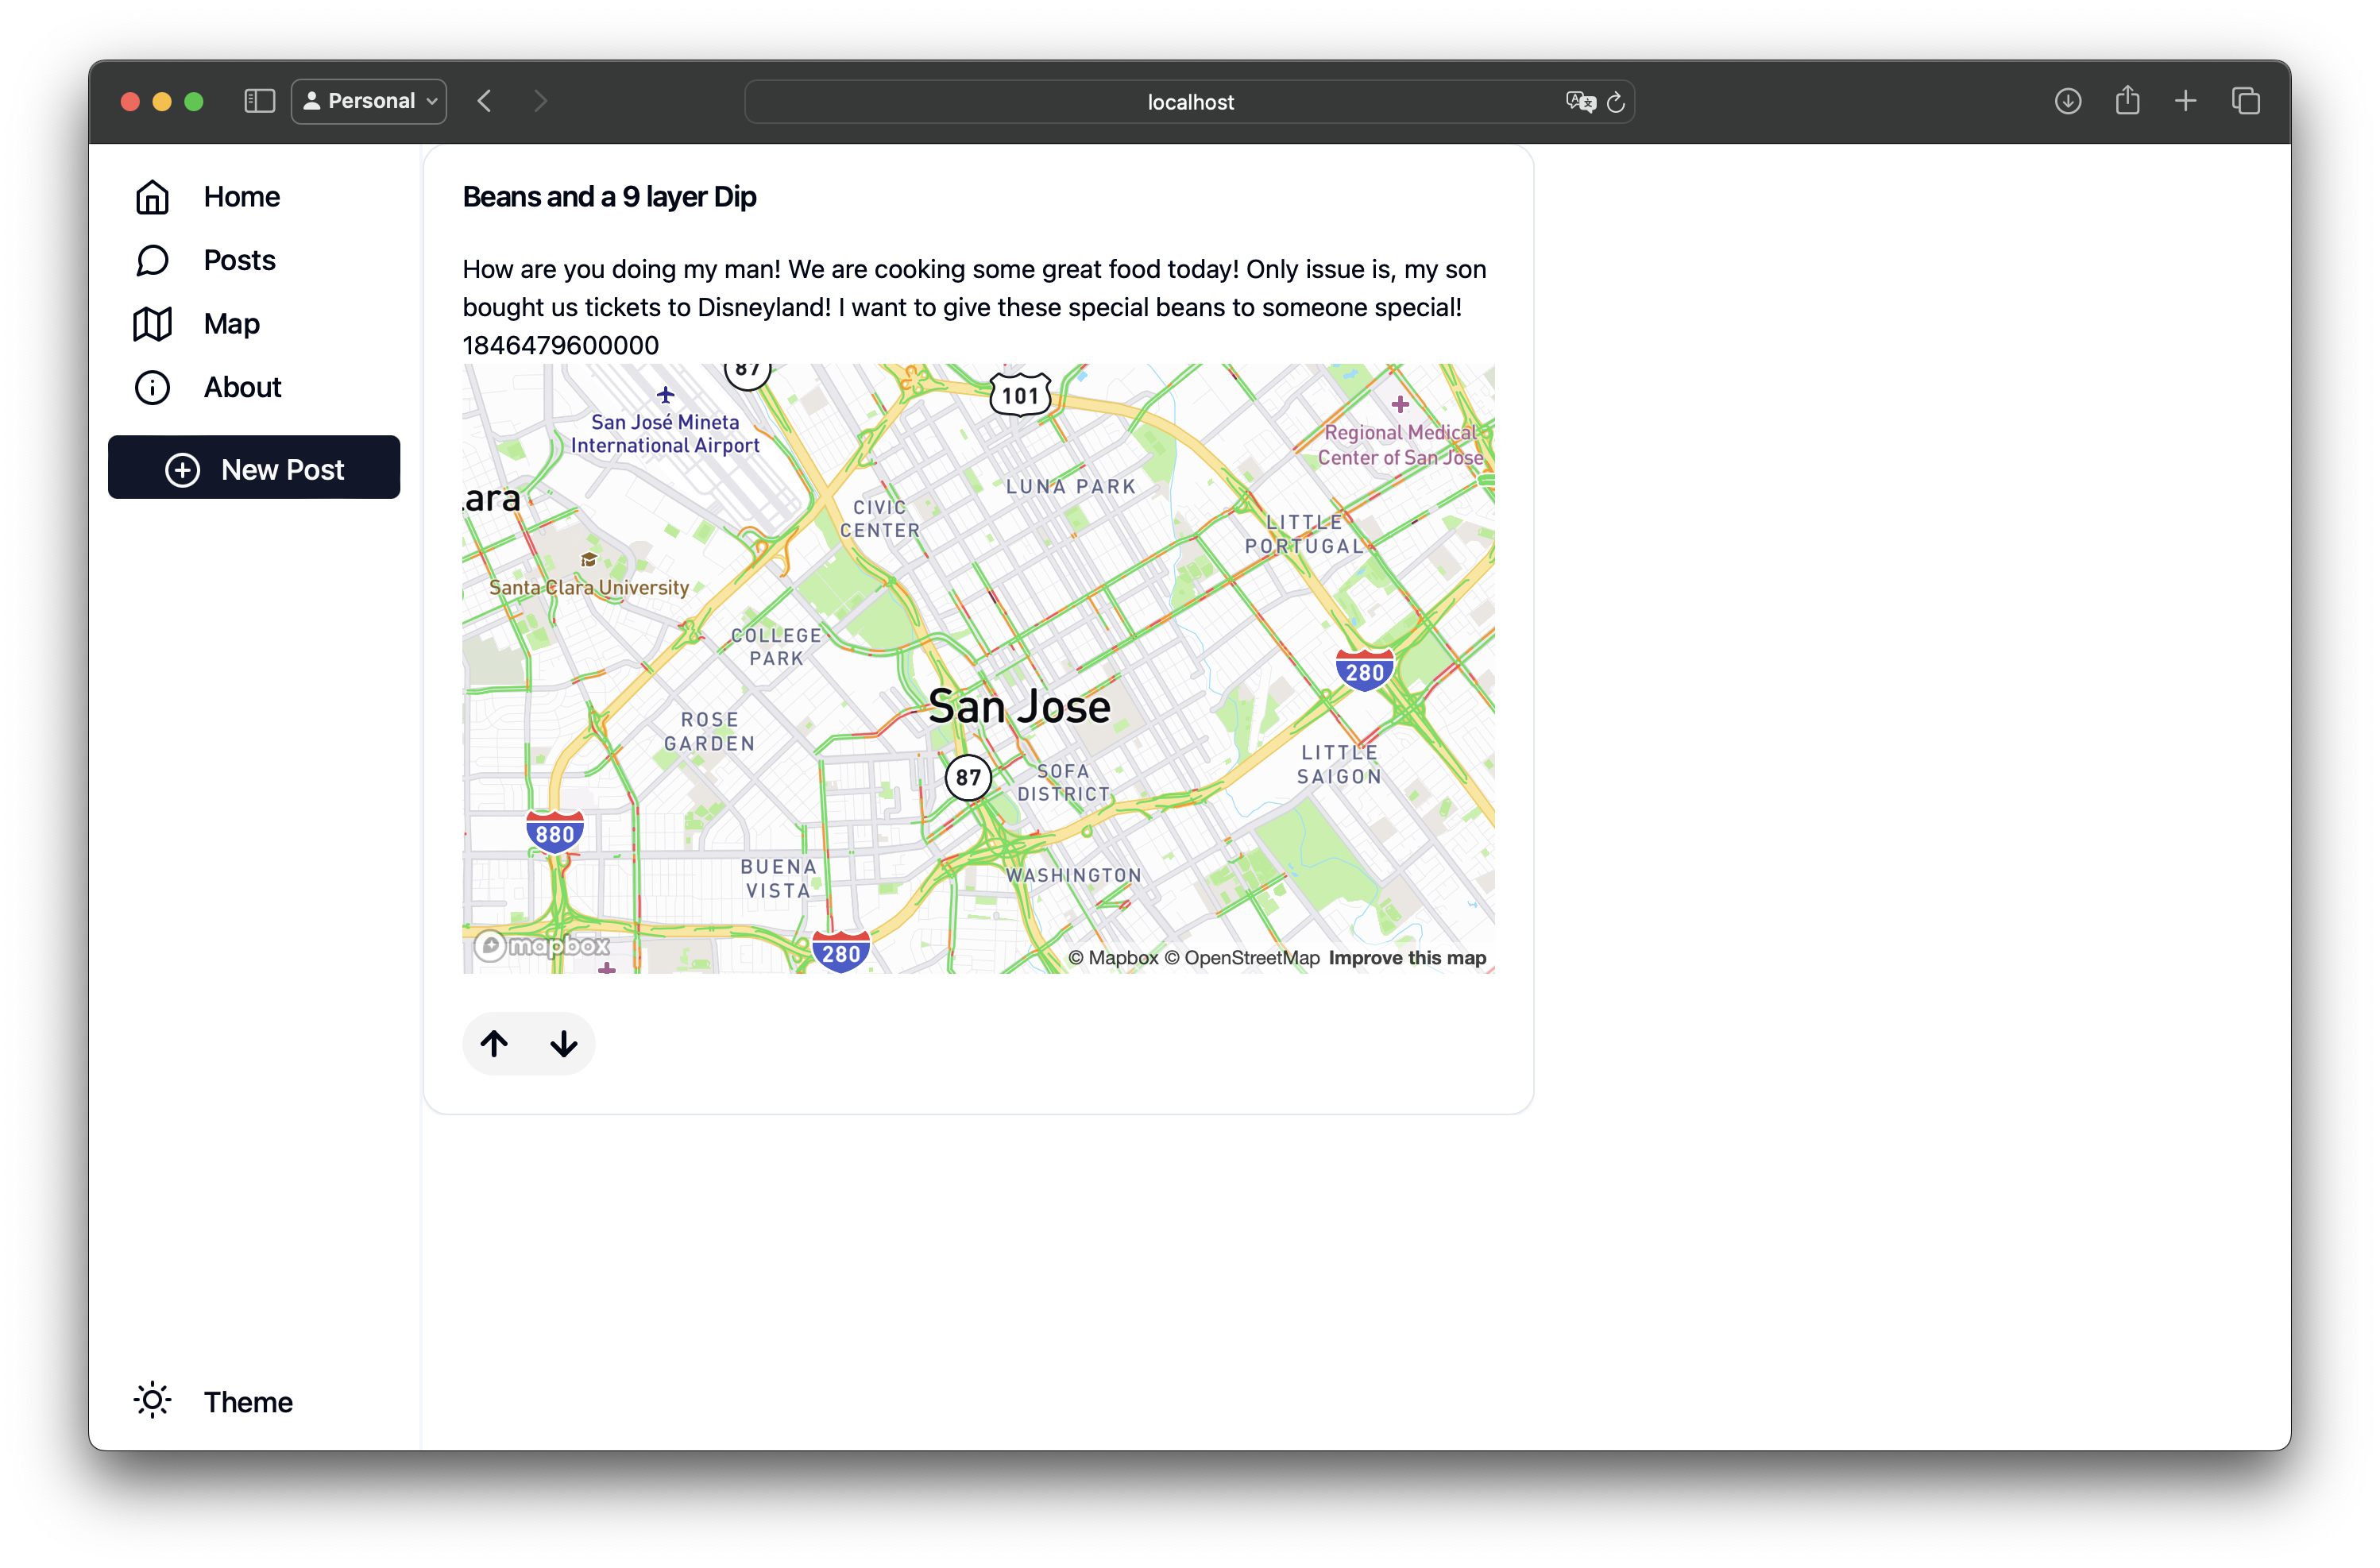Reload the page with refresh icon
This screenshot has height=1568, width=2380.
tap(1616, 102)
